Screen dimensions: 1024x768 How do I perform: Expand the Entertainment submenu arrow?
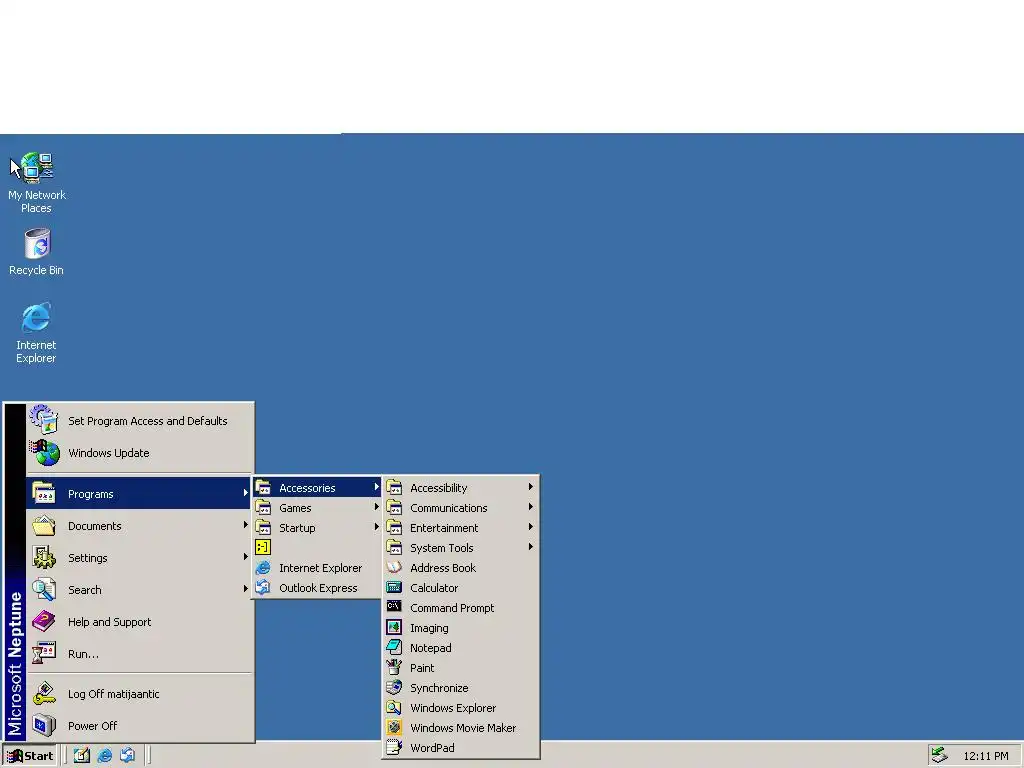point(531,527)
